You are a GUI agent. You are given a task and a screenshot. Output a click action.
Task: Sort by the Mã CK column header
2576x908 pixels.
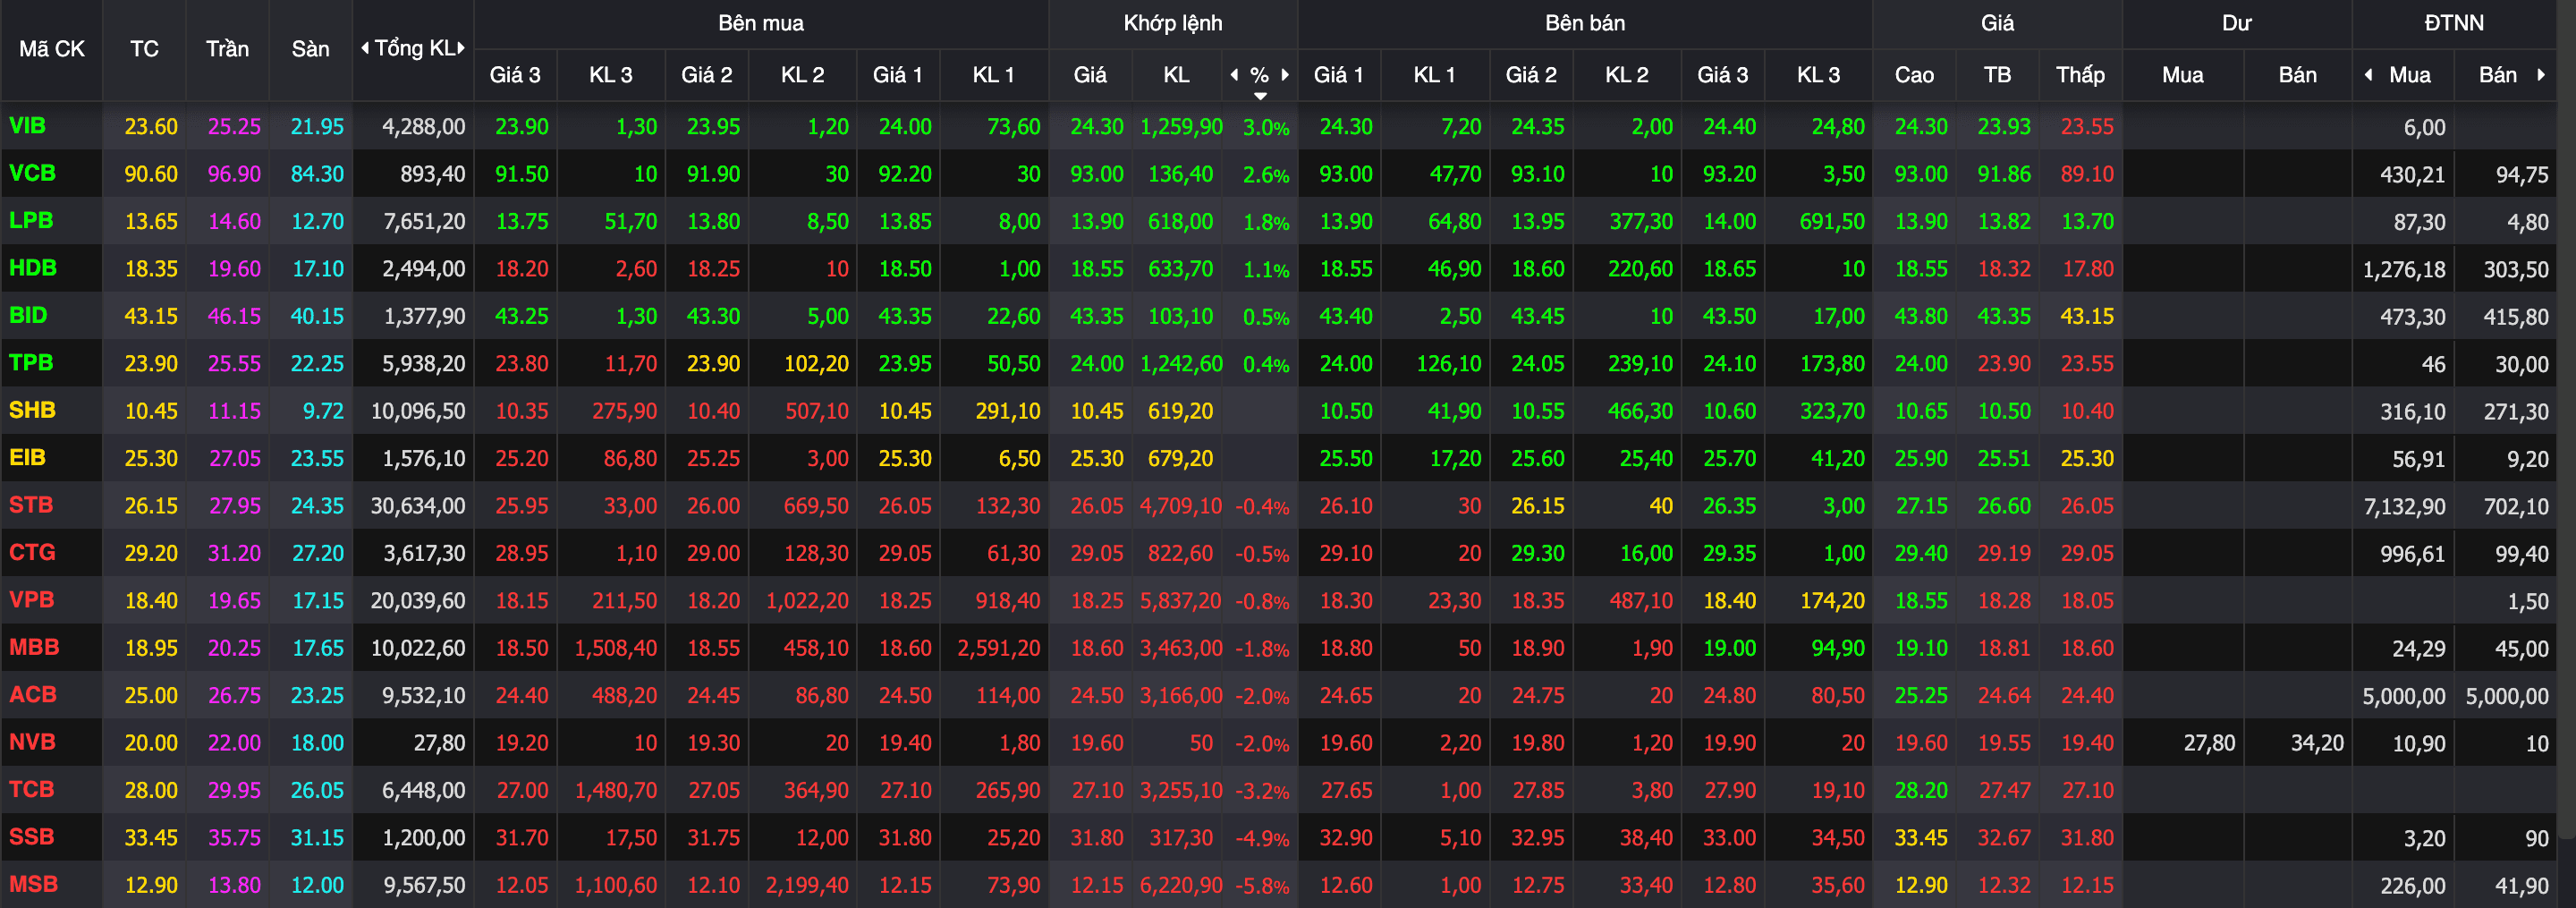[52, 49]
